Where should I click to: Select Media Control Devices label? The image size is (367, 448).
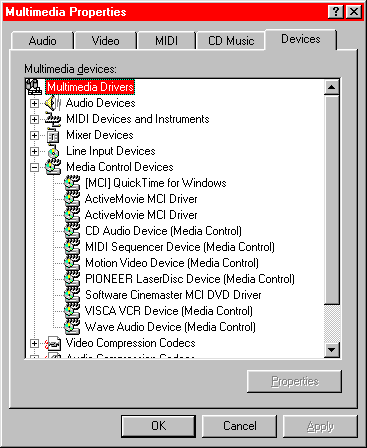click(x=120, y=167)
